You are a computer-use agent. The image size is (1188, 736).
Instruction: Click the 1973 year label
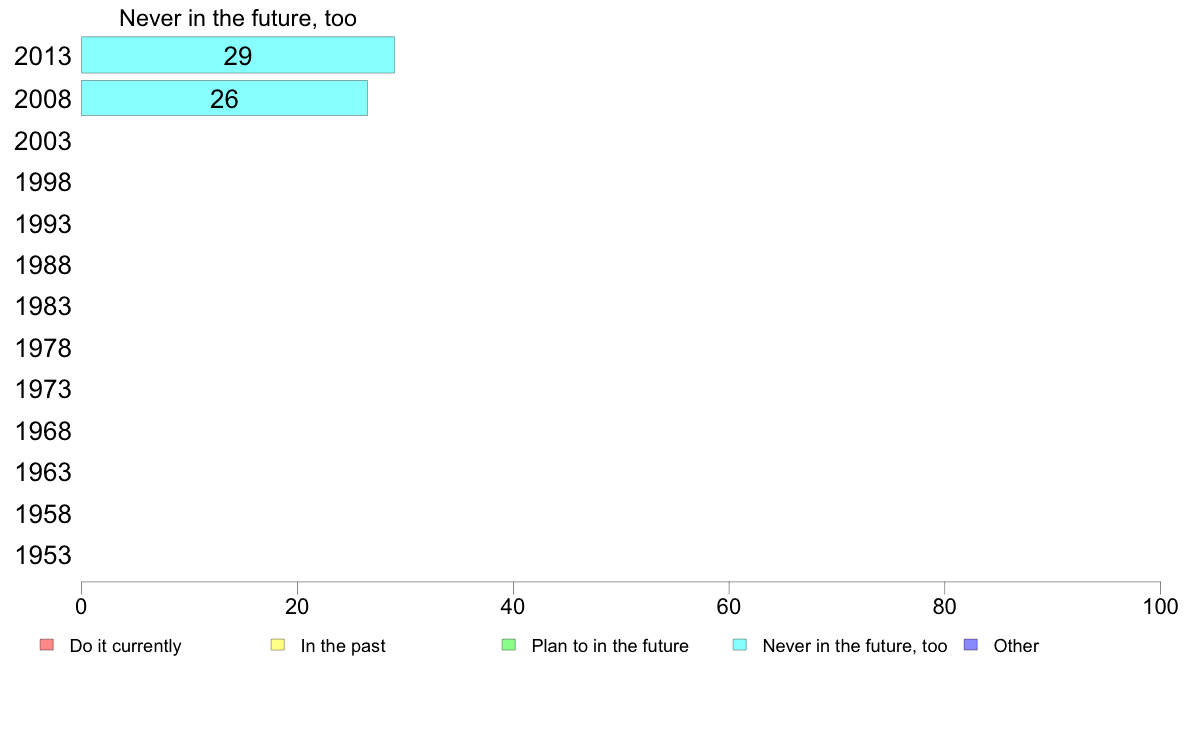coord(42,390)
